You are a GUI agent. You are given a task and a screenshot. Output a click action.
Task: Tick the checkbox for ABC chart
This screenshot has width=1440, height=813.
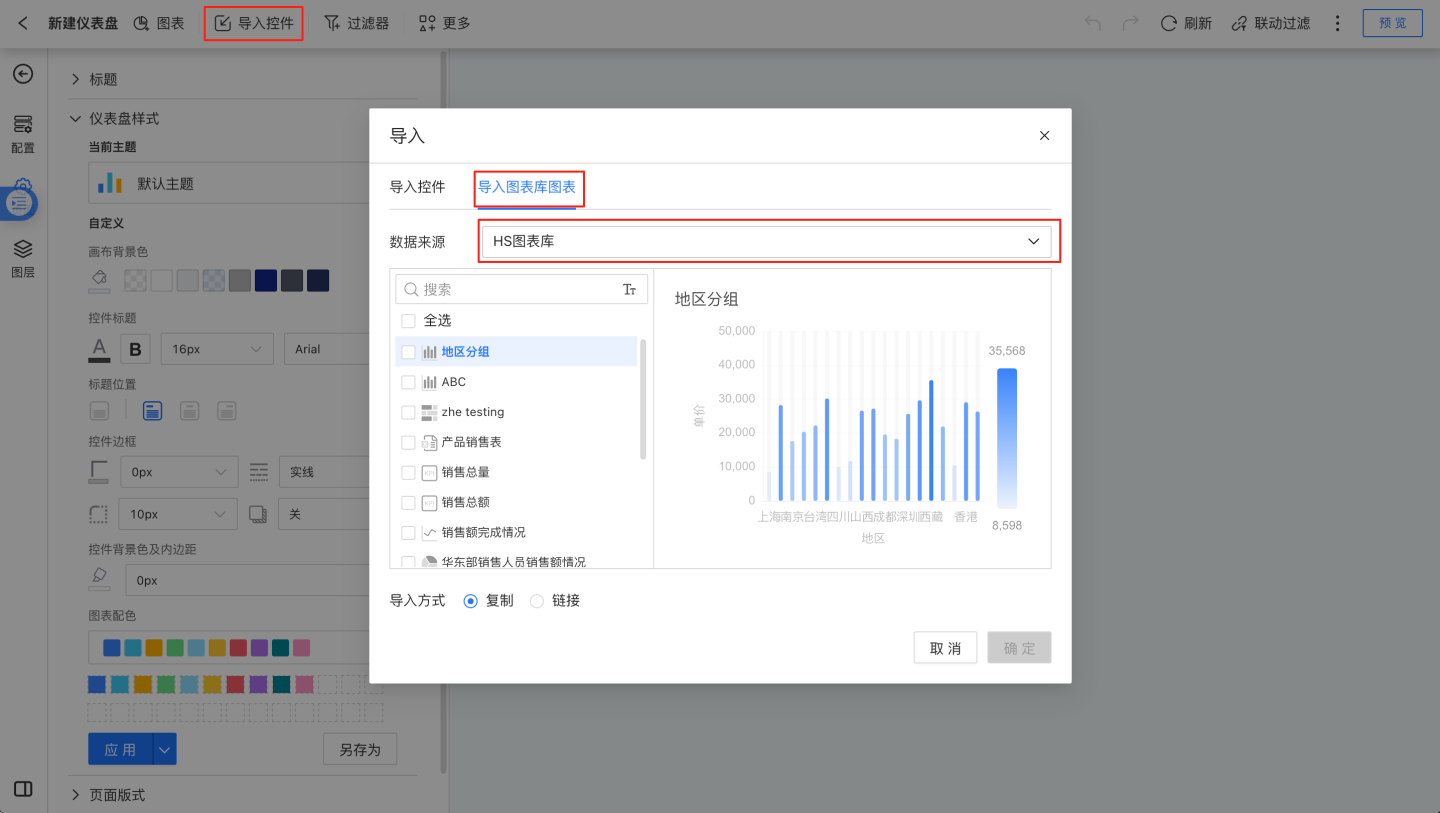tap(408, 382)
